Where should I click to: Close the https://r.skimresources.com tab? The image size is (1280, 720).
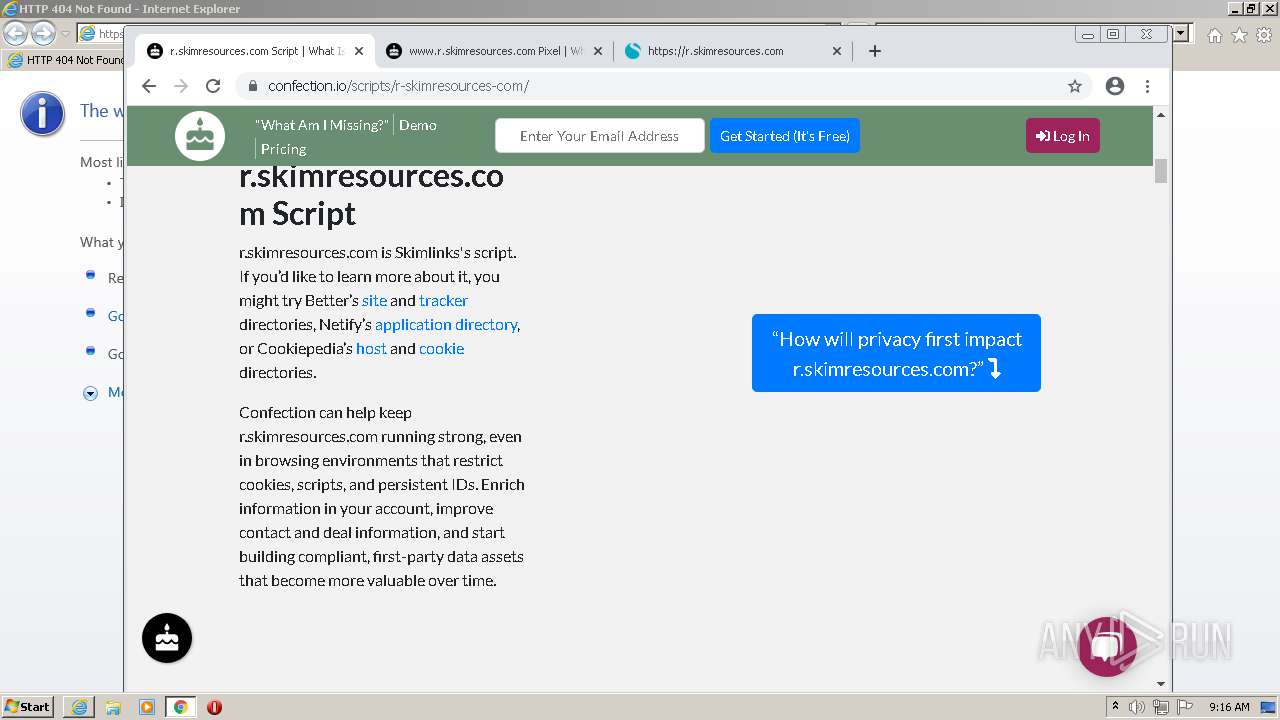[837, 51]
